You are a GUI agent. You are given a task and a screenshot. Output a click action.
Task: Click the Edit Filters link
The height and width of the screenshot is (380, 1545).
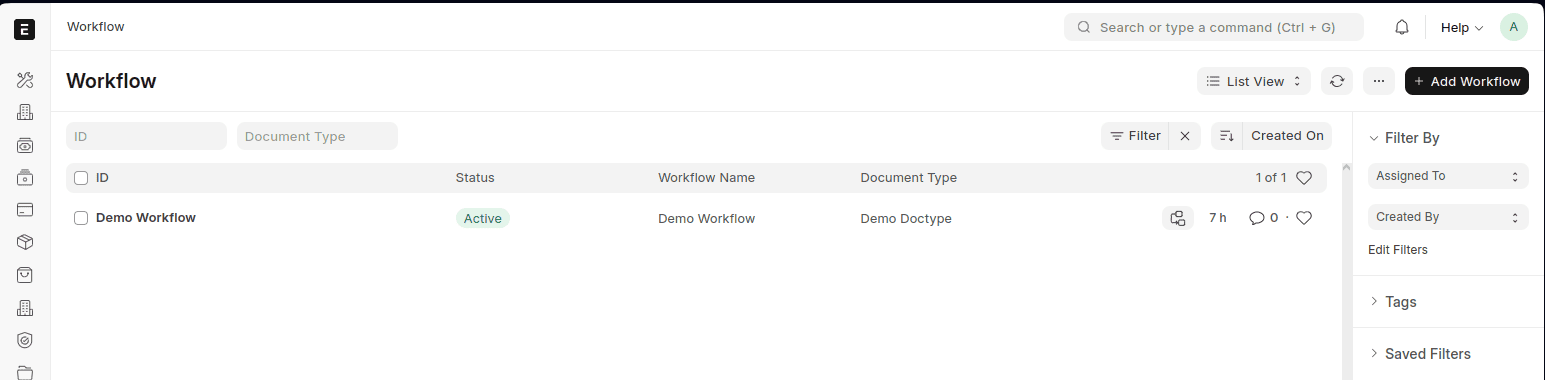tap(1398, 250)
